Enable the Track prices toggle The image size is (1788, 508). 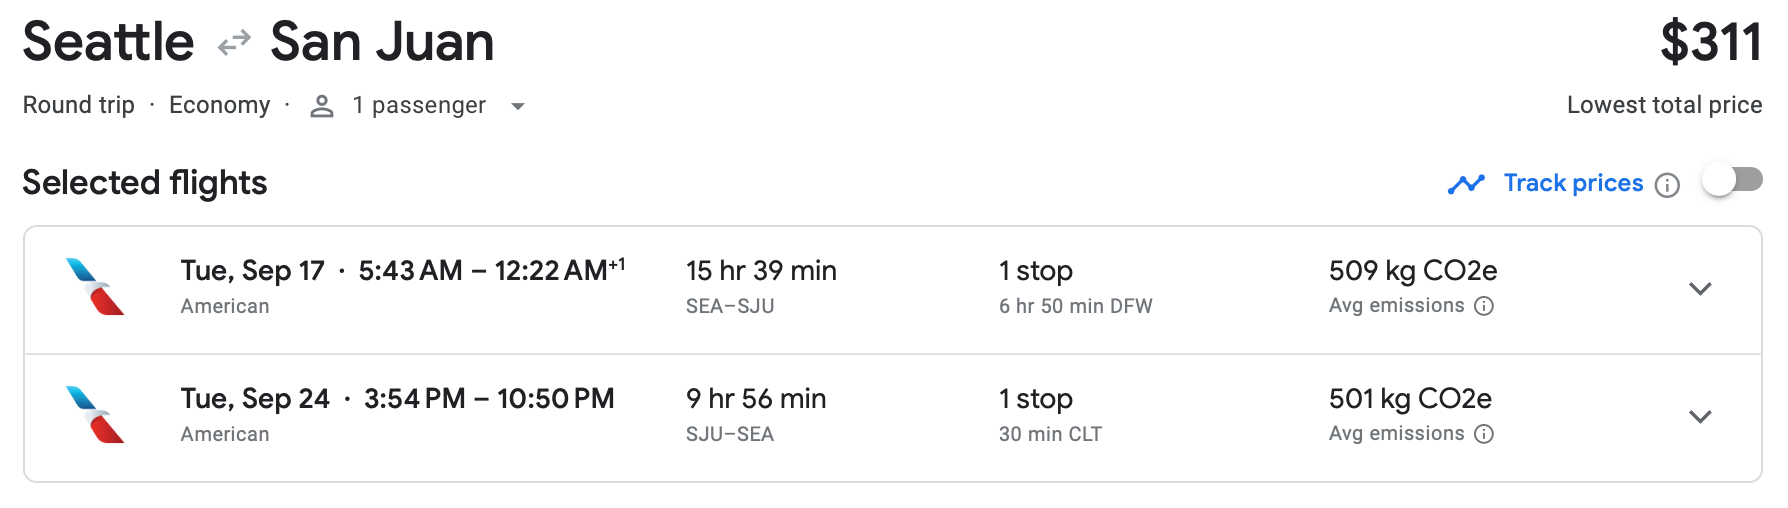tap(1732, 180)
